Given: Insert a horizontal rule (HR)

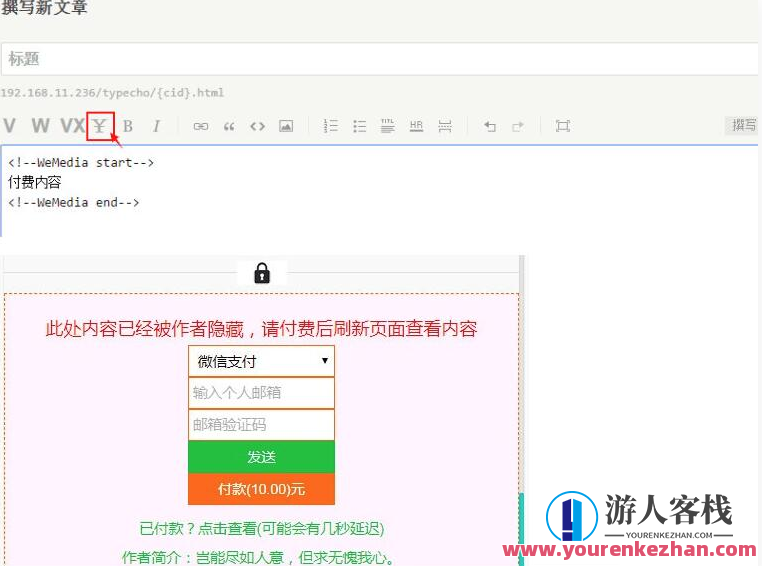Looking at the screenshot, I should [416, 126].
